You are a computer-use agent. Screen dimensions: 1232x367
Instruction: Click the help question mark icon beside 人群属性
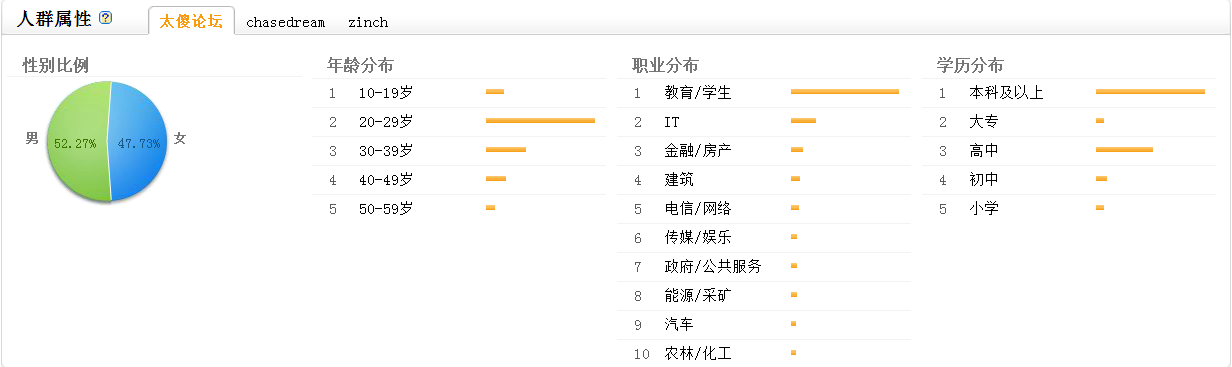tap(106, 19)
